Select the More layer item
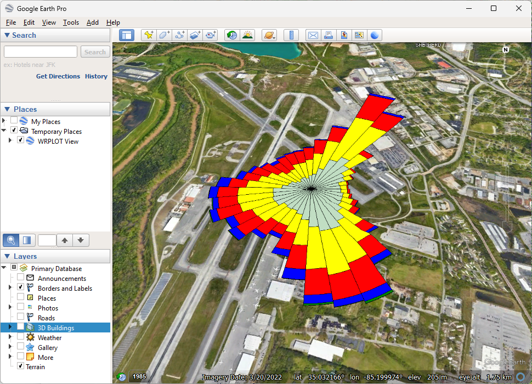The image size is (532, 384). pyautogui.click(x=45, y=357)
